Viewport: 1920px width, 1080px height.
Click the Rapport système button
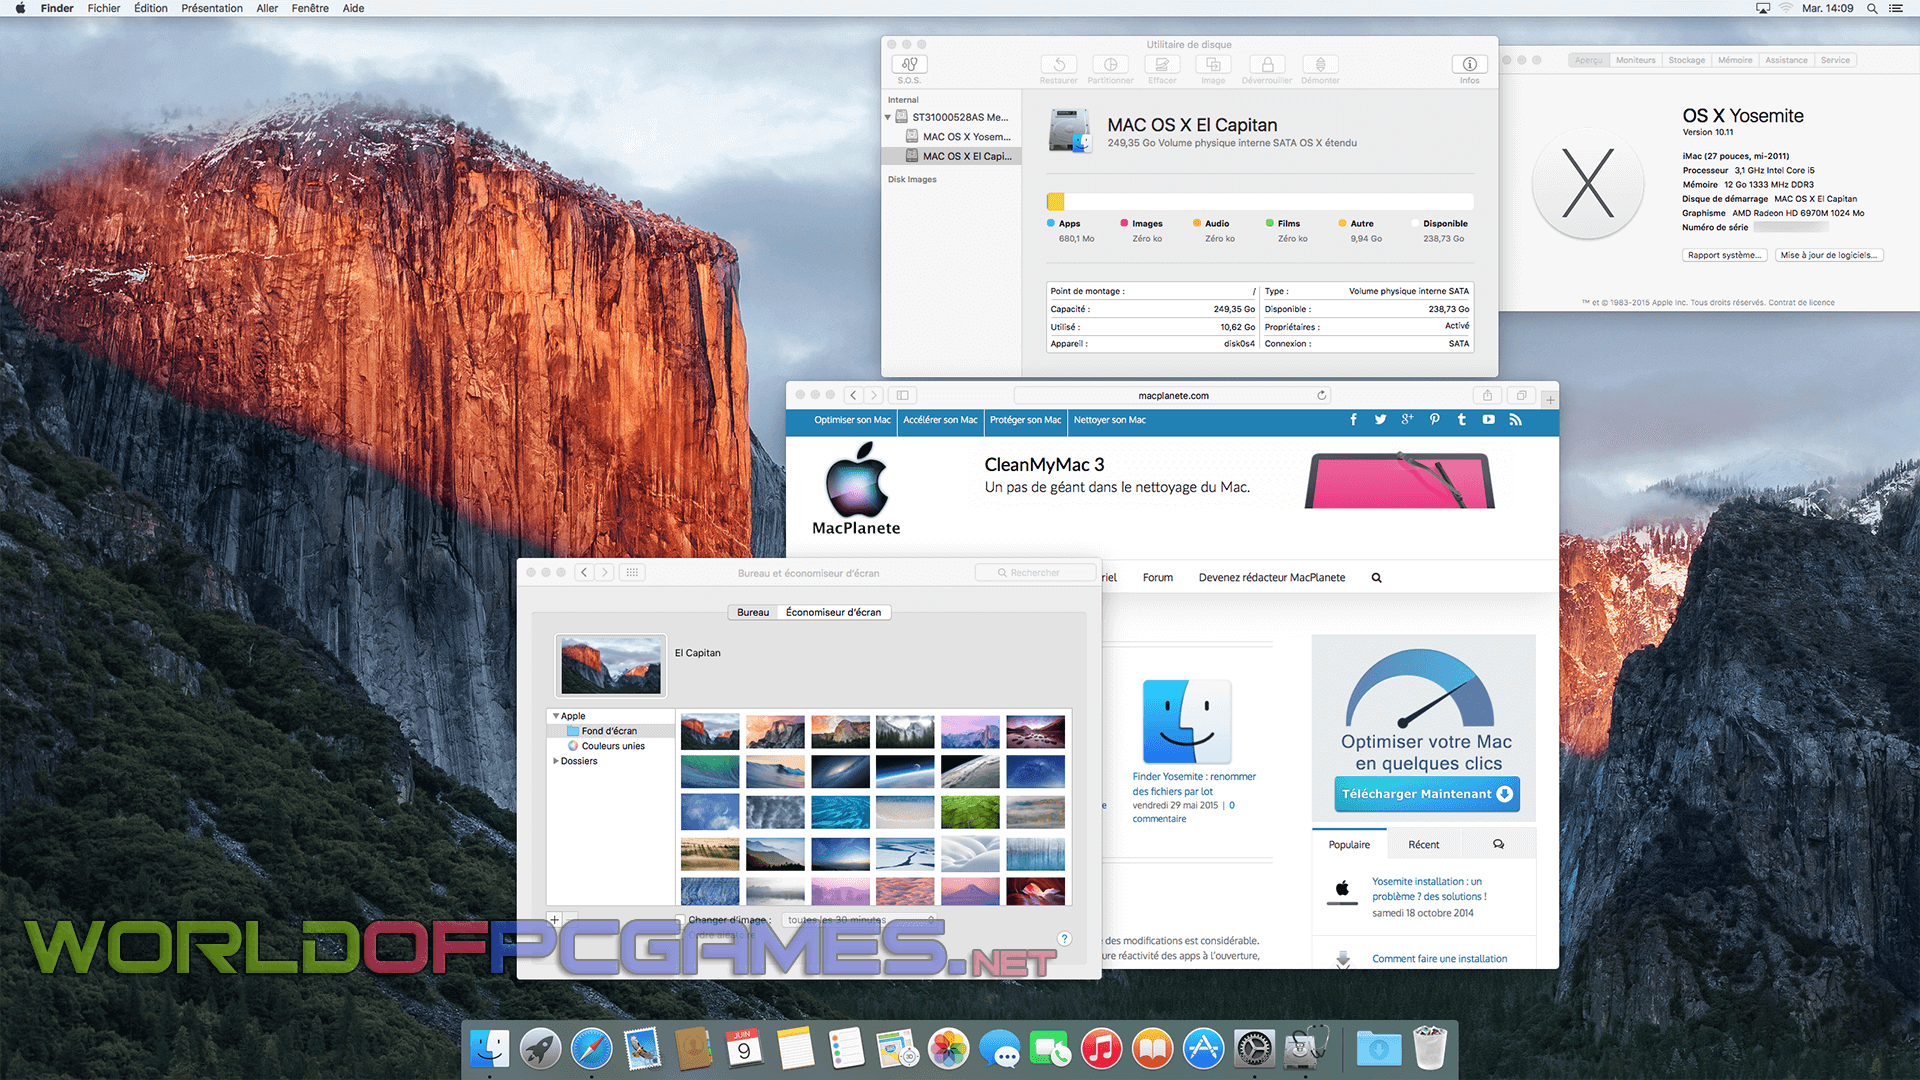(1724, 255)
